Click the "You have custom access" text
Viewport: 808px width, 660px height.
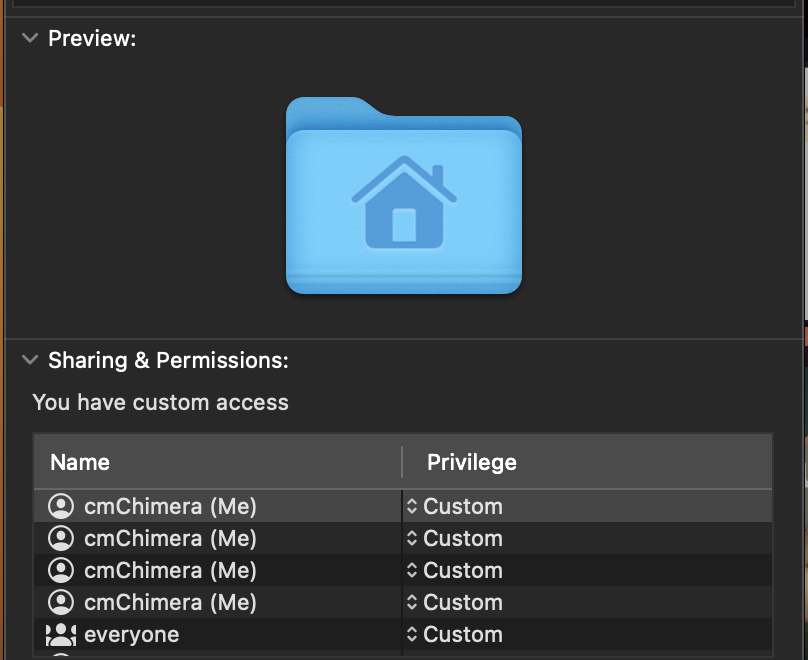point(160,403)
